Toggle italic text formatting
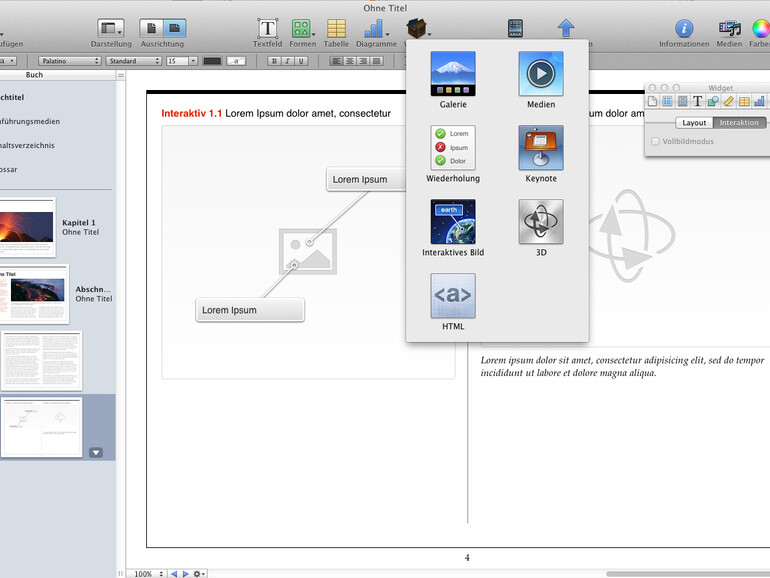 click(x=288, y=61)
